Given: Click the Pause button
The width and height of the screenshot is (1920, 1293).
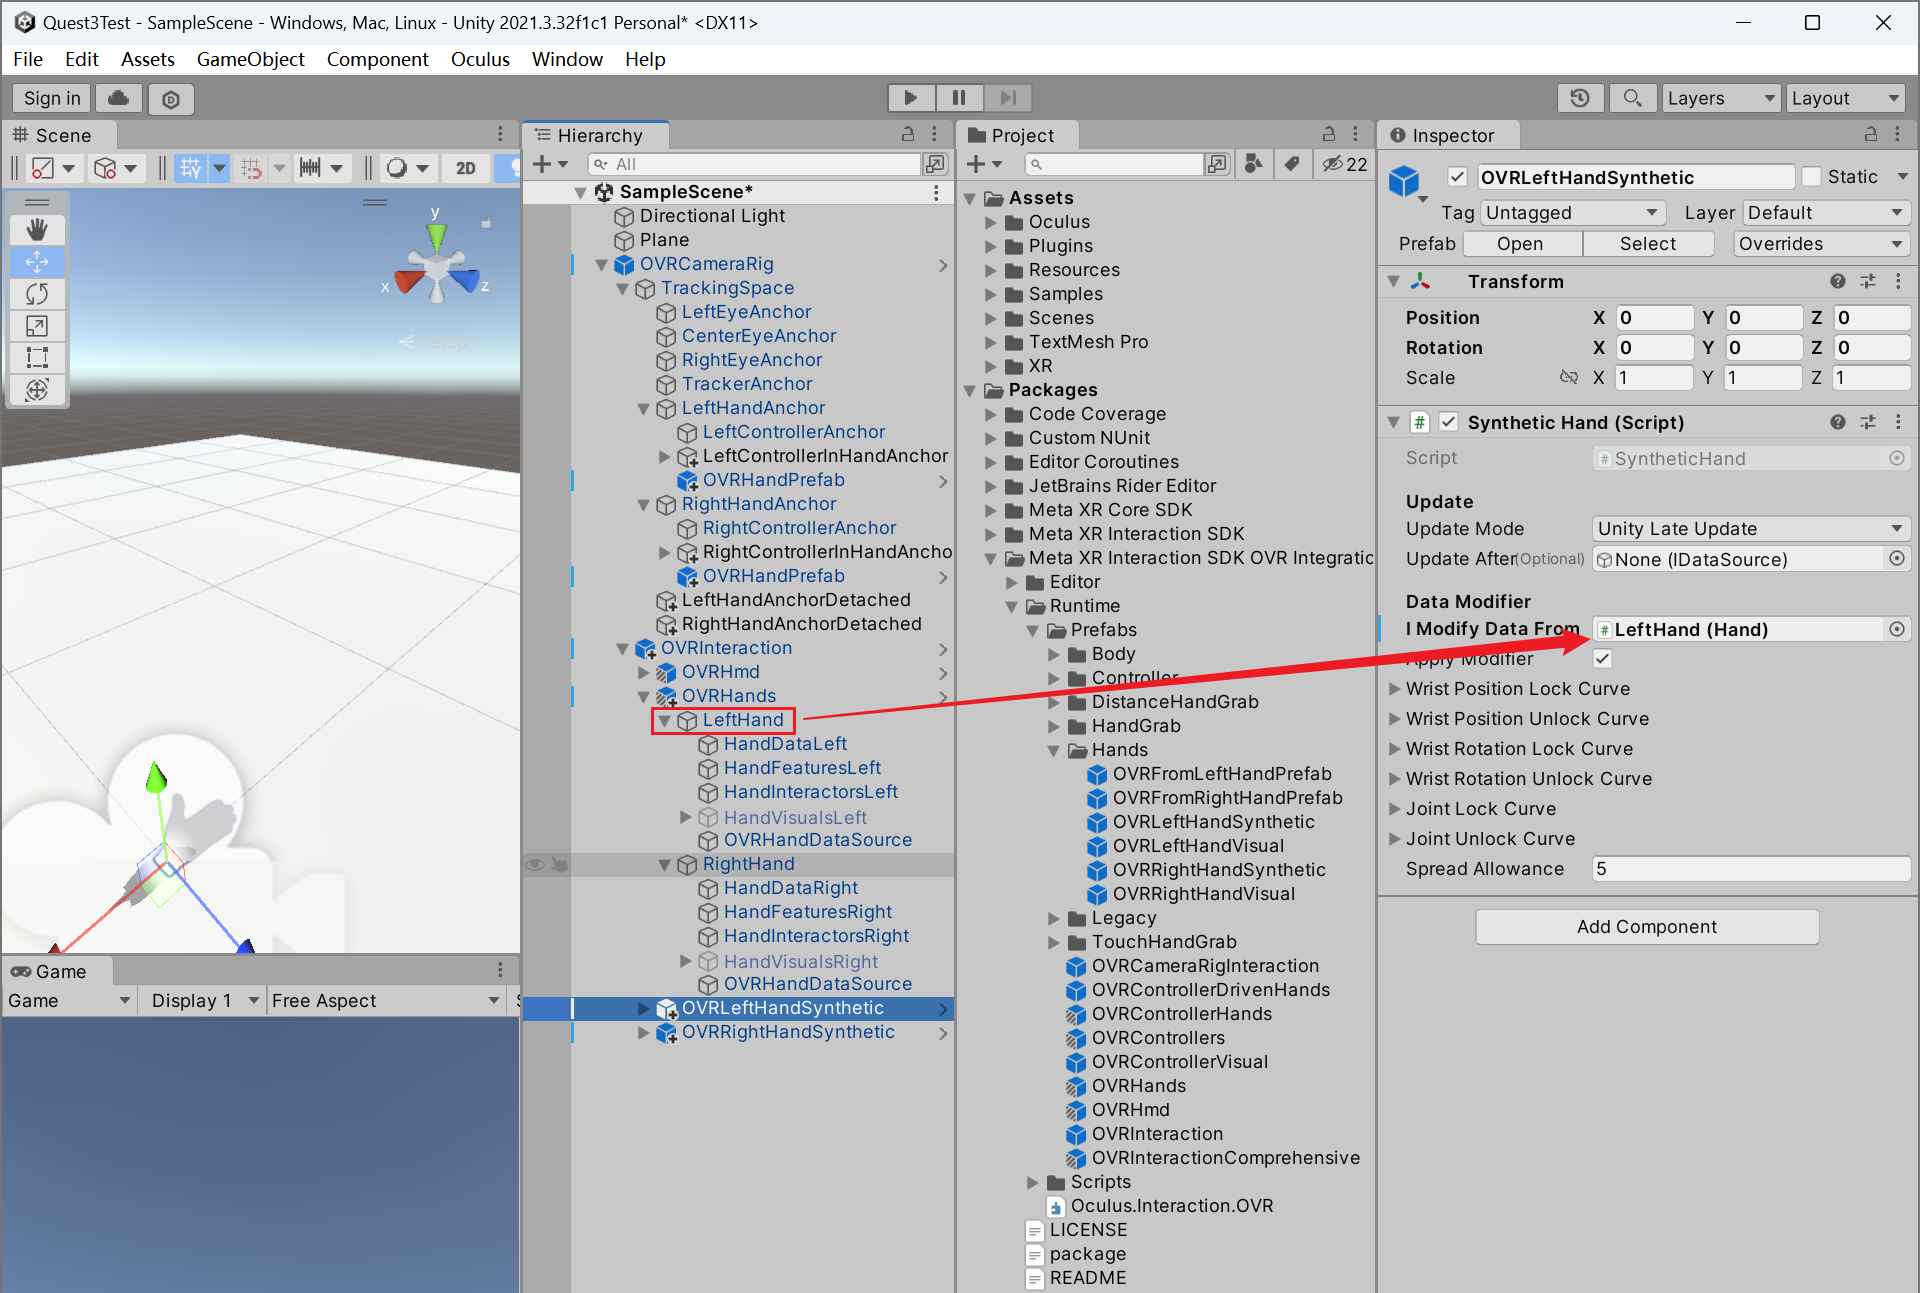Looking at the screenshot, I should pyautogui.click(x=959, y=98).
